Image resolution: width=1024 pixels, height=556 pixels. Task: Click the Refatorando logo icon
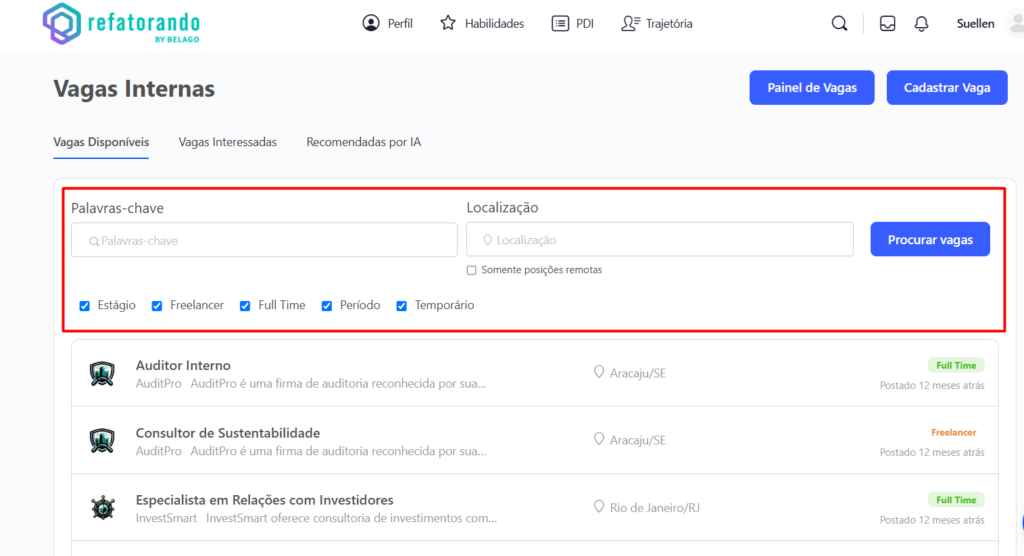(x=62, y=23)
